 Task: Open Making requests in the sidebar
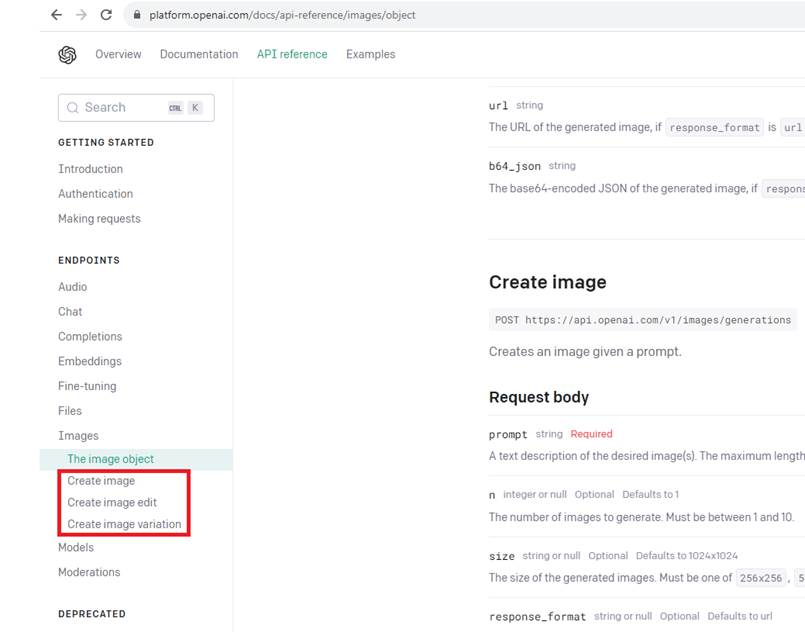99,219
